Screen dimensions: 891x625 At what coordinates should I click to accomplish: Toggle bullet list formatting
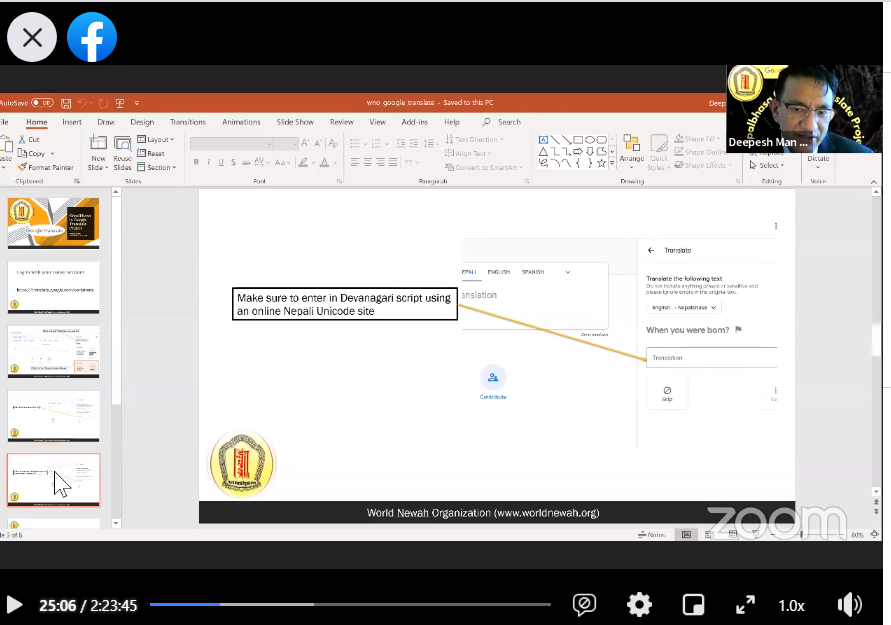[357, 143]
